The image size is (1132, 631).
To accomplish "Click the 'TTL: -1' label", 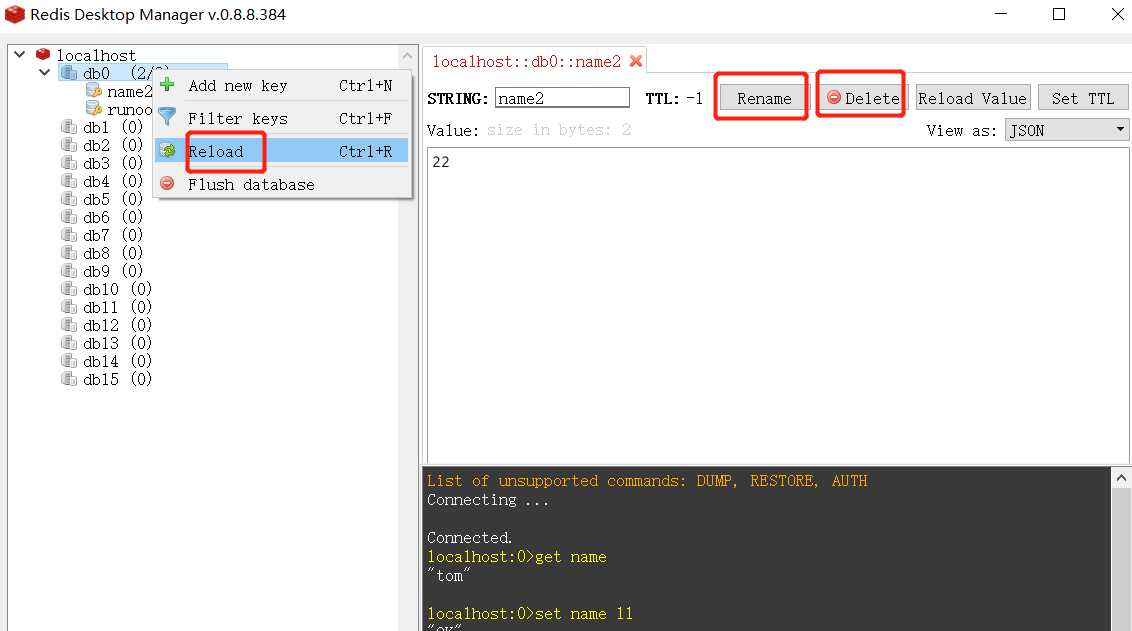I will tap(674, 98).
